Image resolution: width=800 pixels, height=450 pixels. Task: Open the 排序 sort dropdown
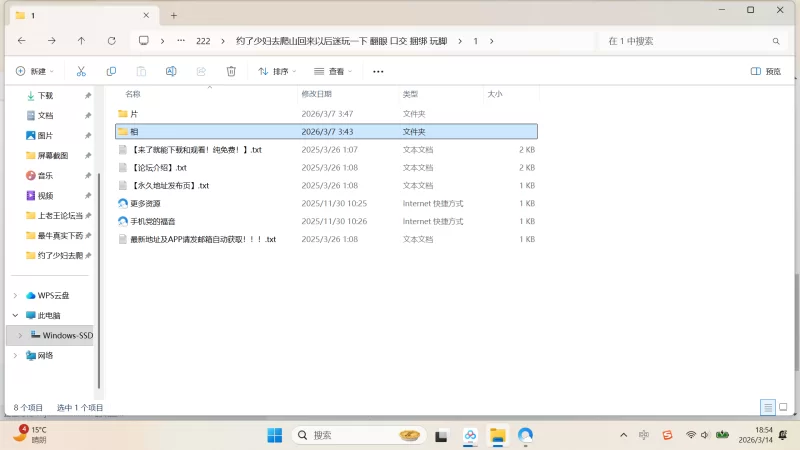click(x=278, y=71)
